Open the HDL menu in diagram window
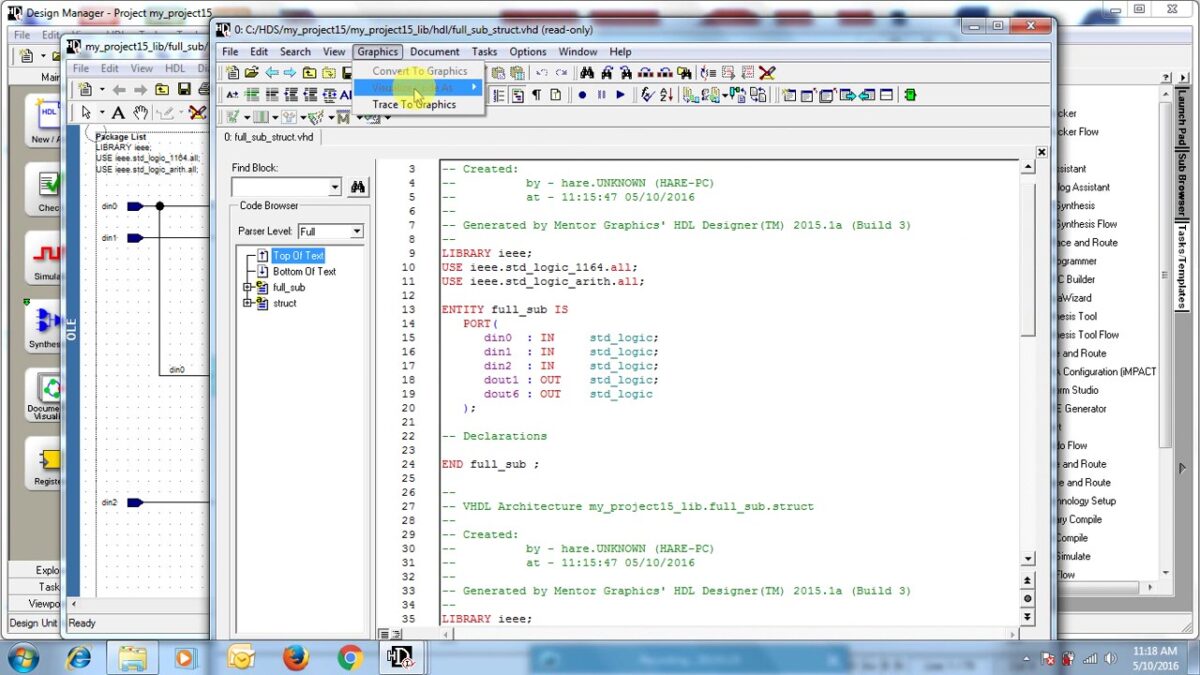 (x=175, y=68)
